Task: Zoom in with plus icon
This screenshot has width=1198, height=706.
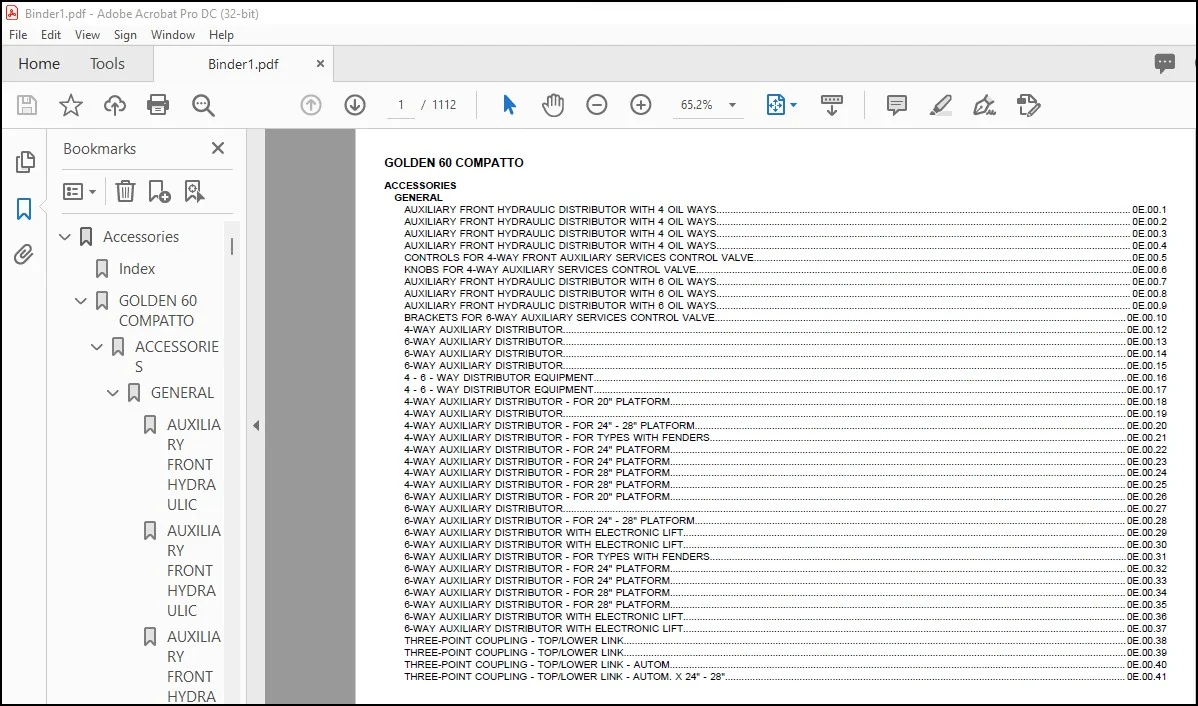Action: pyautogui.click(x=640, y=105)
